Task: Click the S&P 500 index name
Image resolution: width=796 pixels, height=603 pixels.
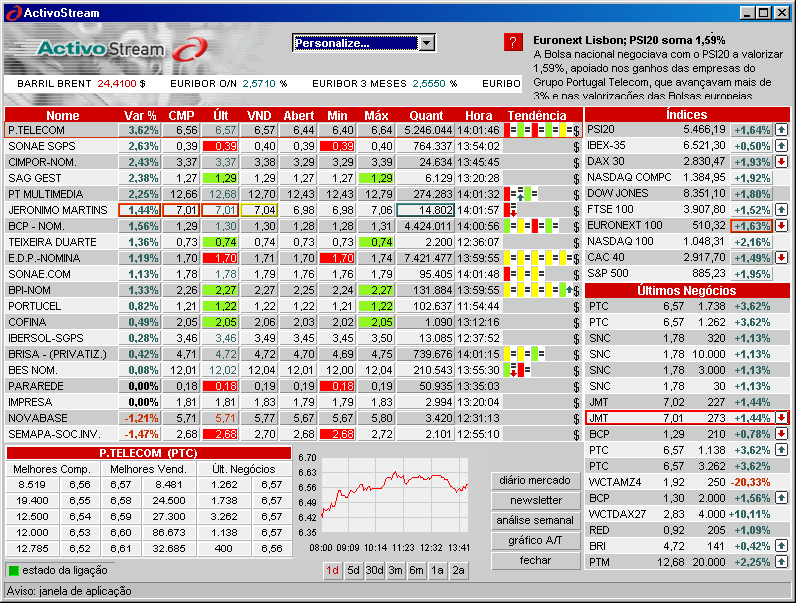Action: [608, 274]
